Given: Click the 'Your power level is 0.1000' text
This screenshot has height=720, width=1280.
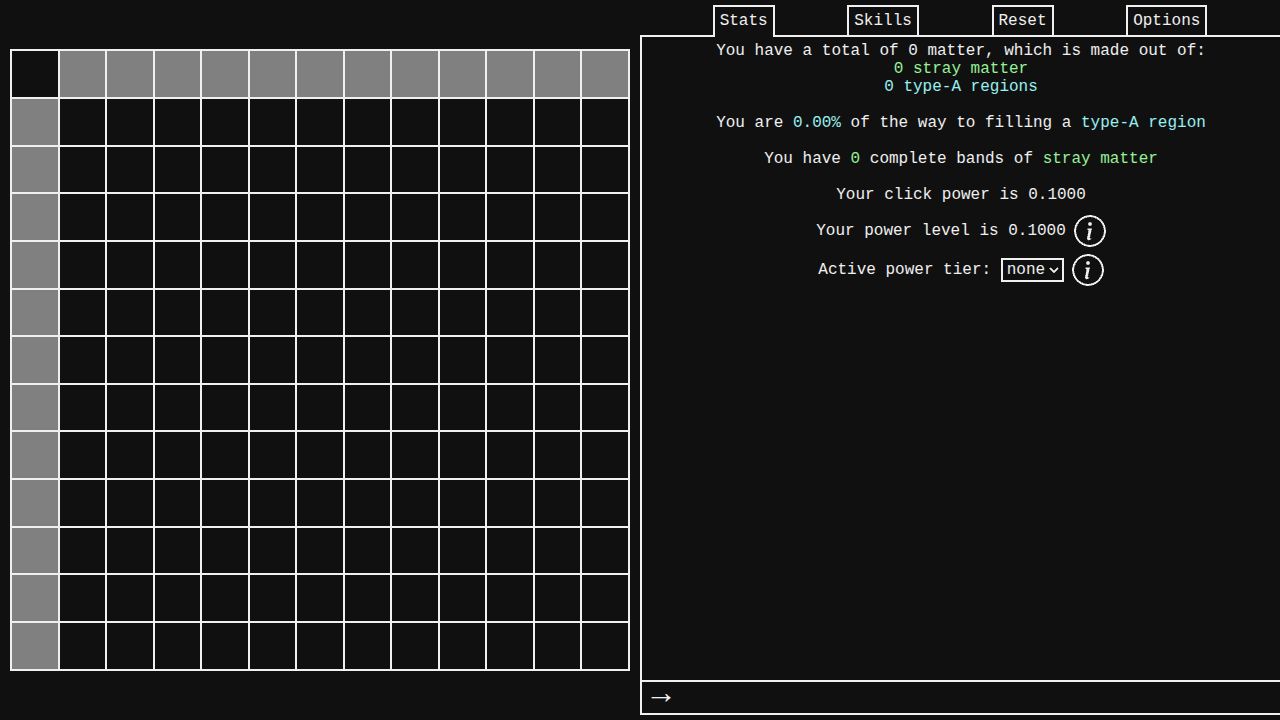Looking at the screenshot, I should pos(941,230).
